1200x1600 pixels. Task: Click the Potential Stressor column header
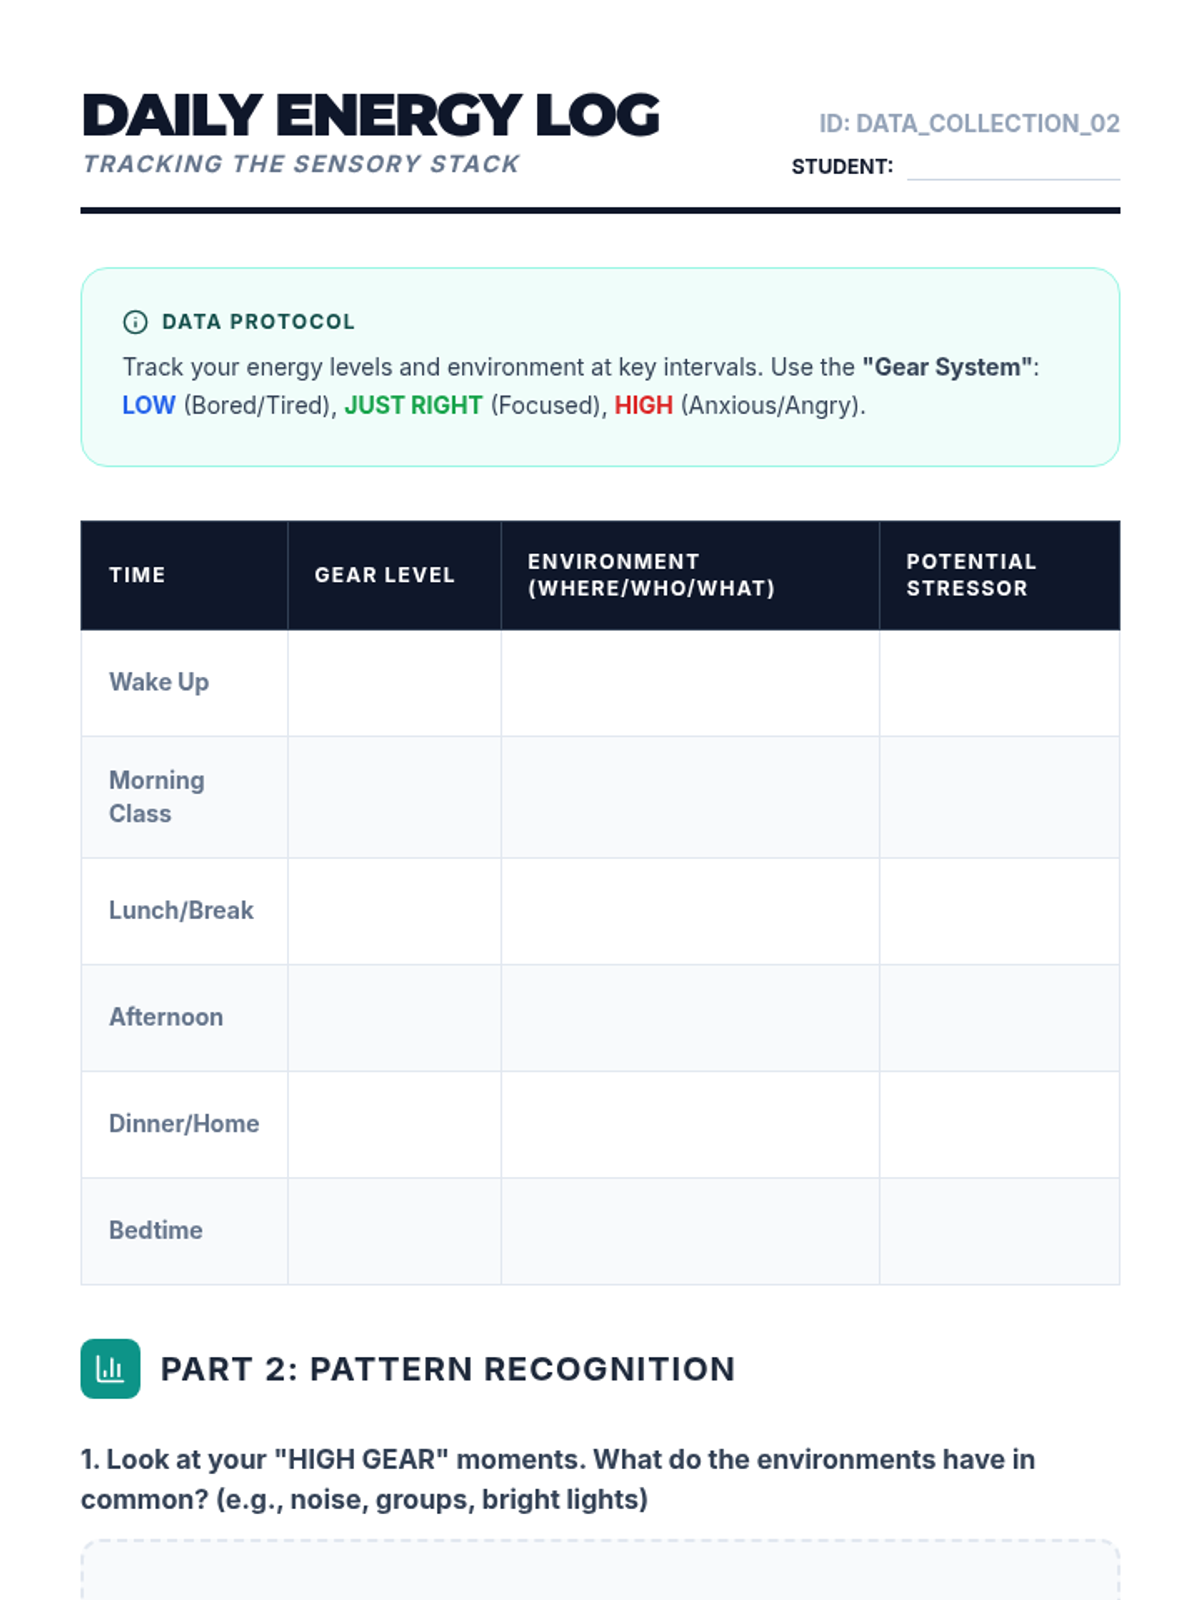click(x=971, y=575)
